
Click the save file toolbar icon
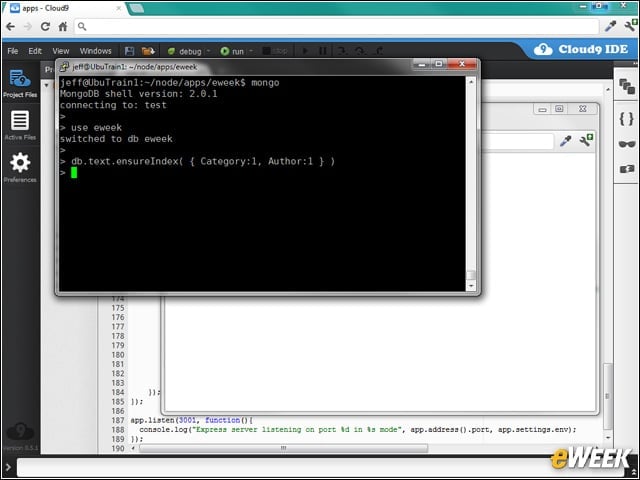[x=129, y=51]
